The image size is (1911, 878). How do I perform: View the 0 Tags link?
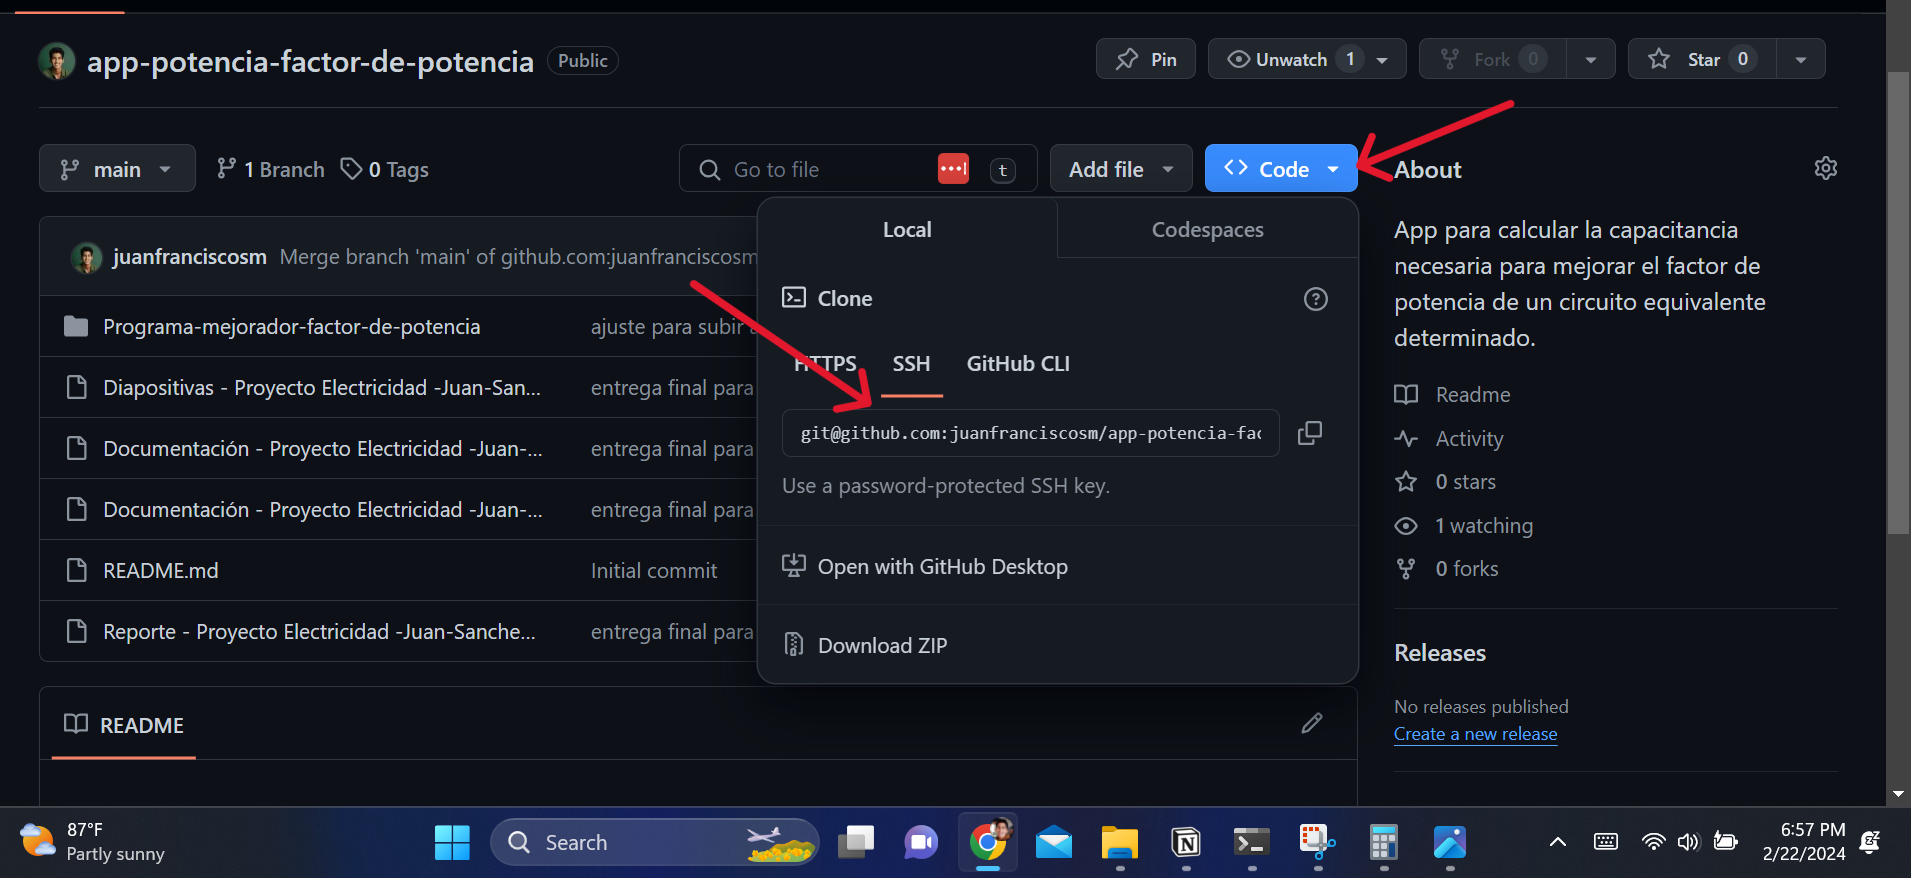(385, 169)
